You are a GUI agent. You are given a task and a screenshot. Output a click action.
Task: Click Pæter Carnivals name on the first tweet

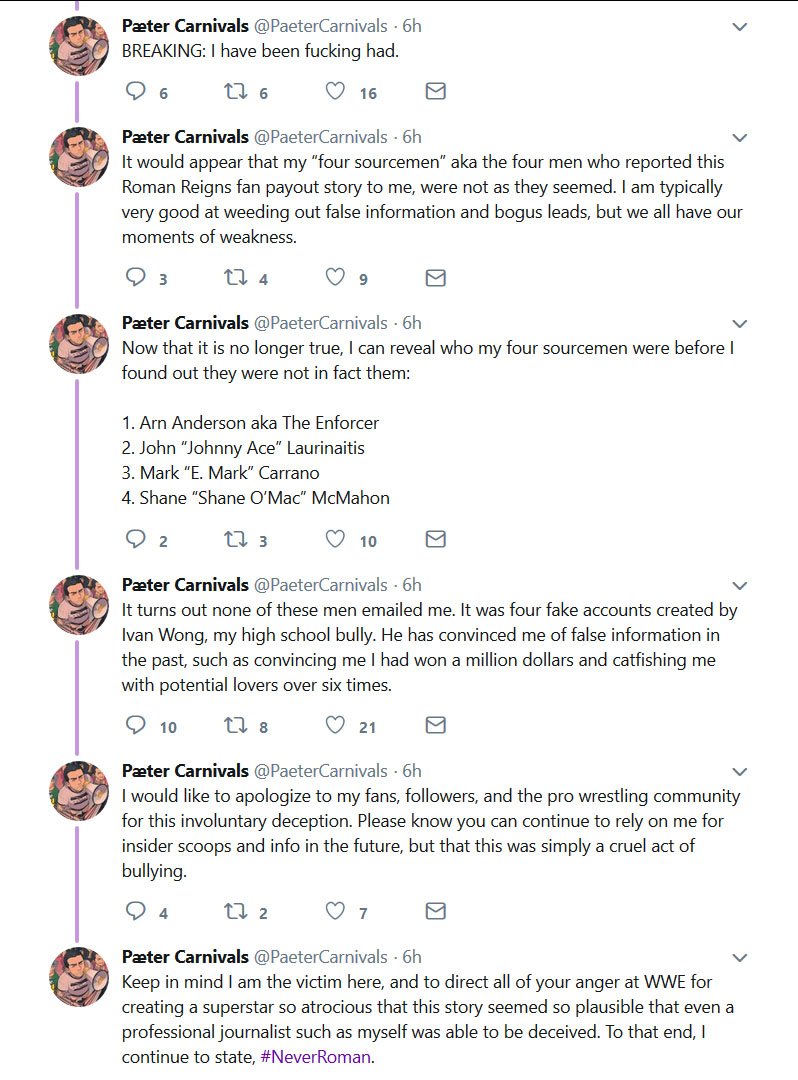185,27
